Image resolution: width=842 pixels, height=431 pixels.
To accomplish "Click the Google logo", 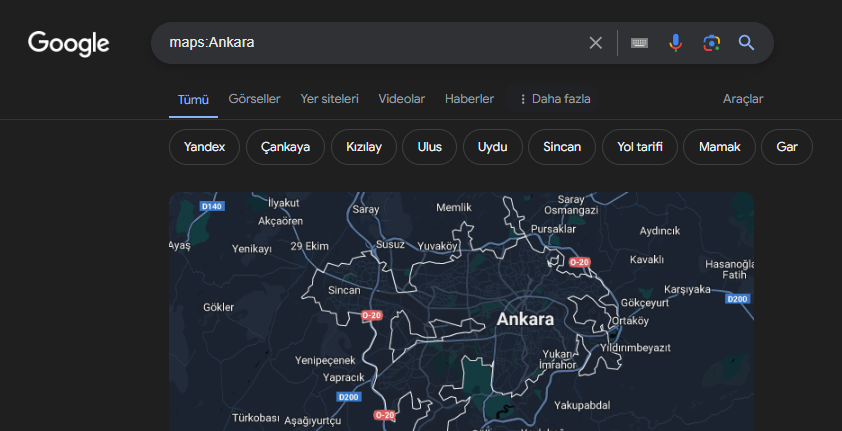I will [68, 43].
